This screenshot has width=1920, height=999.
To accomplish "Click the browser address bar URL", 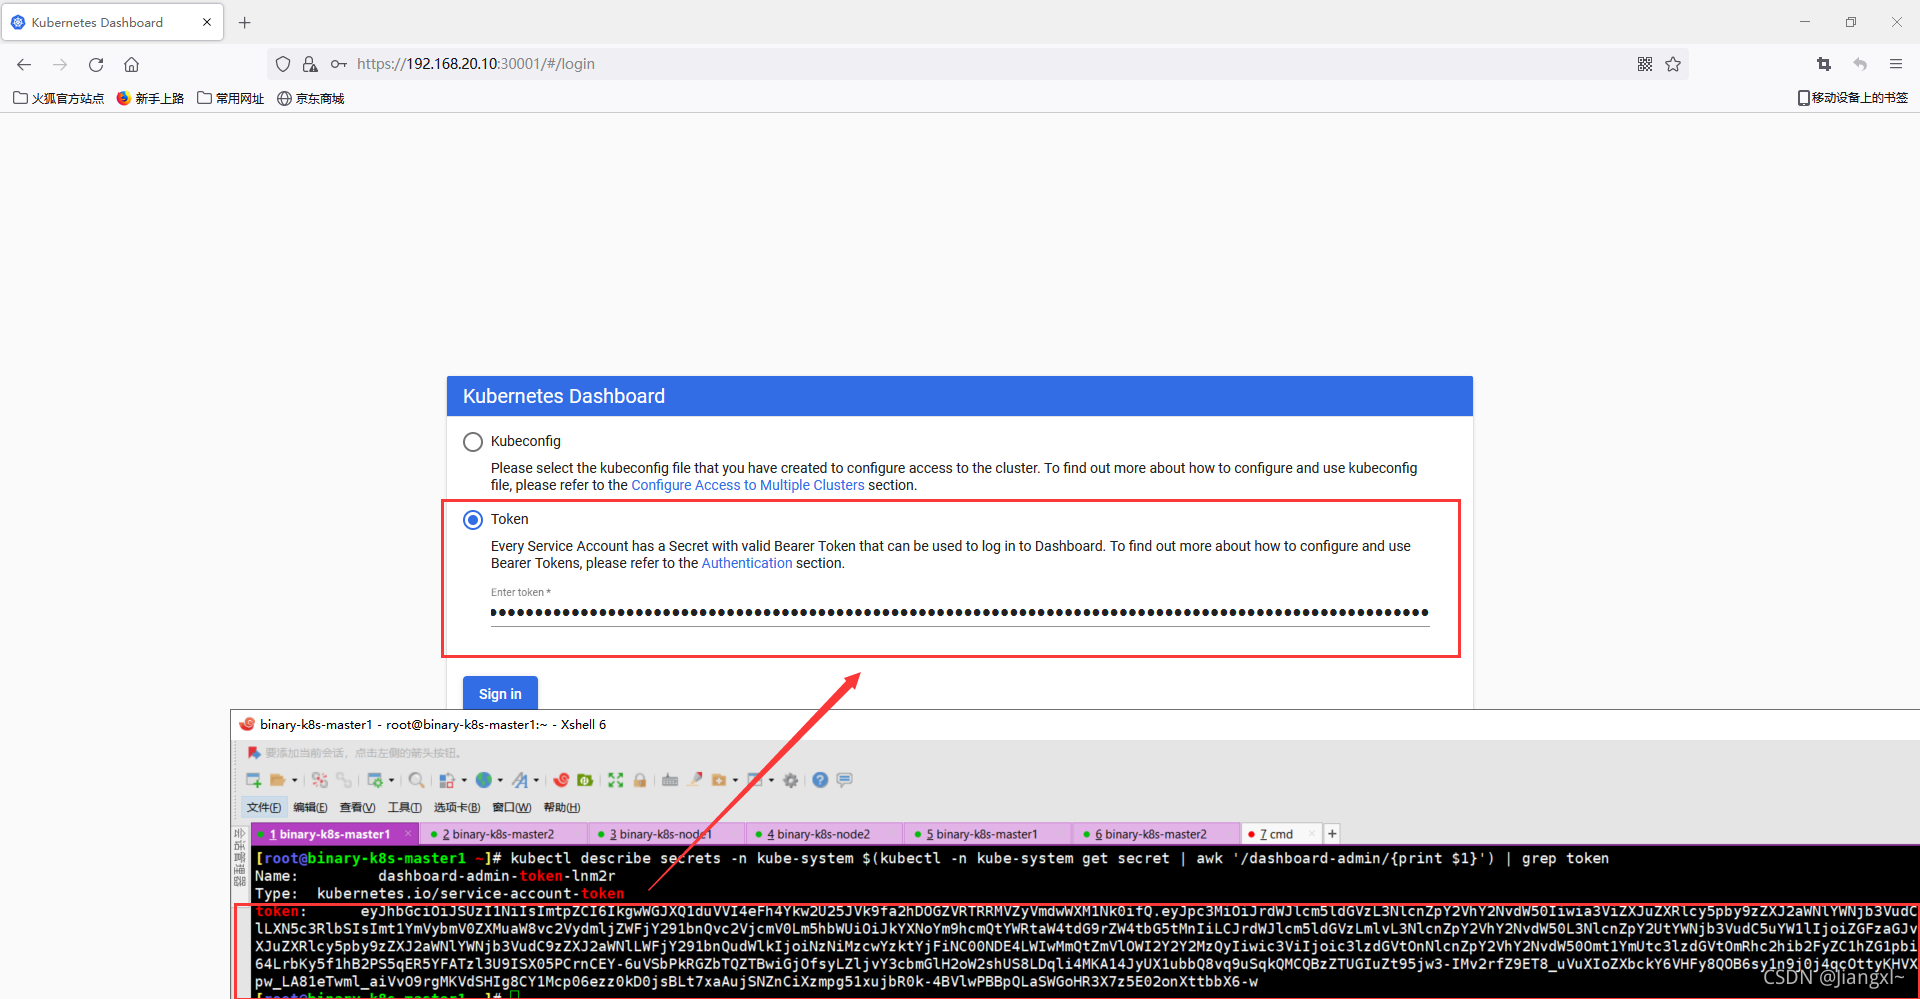I will pos(476,64).
